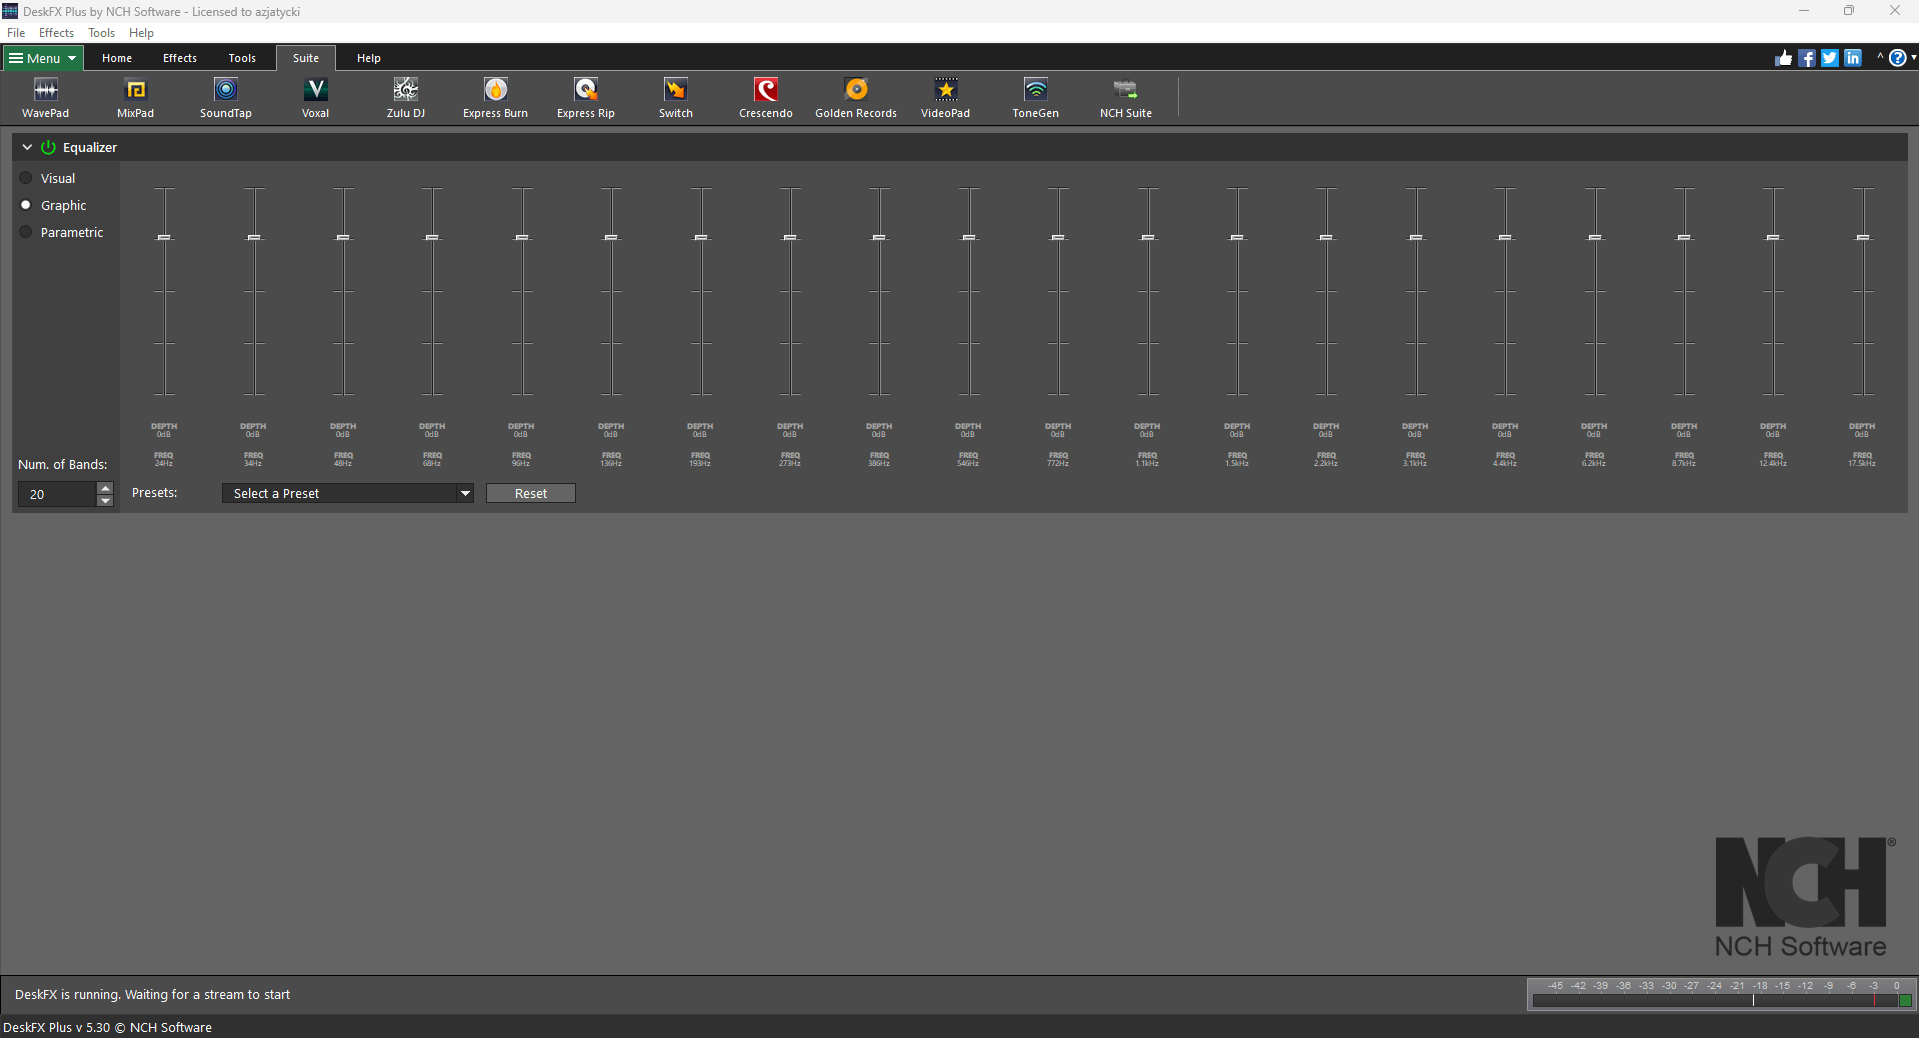The image size is (1919, 1038).
Task: Click the 772Hz band slider handle
Action: [1058, 237]
